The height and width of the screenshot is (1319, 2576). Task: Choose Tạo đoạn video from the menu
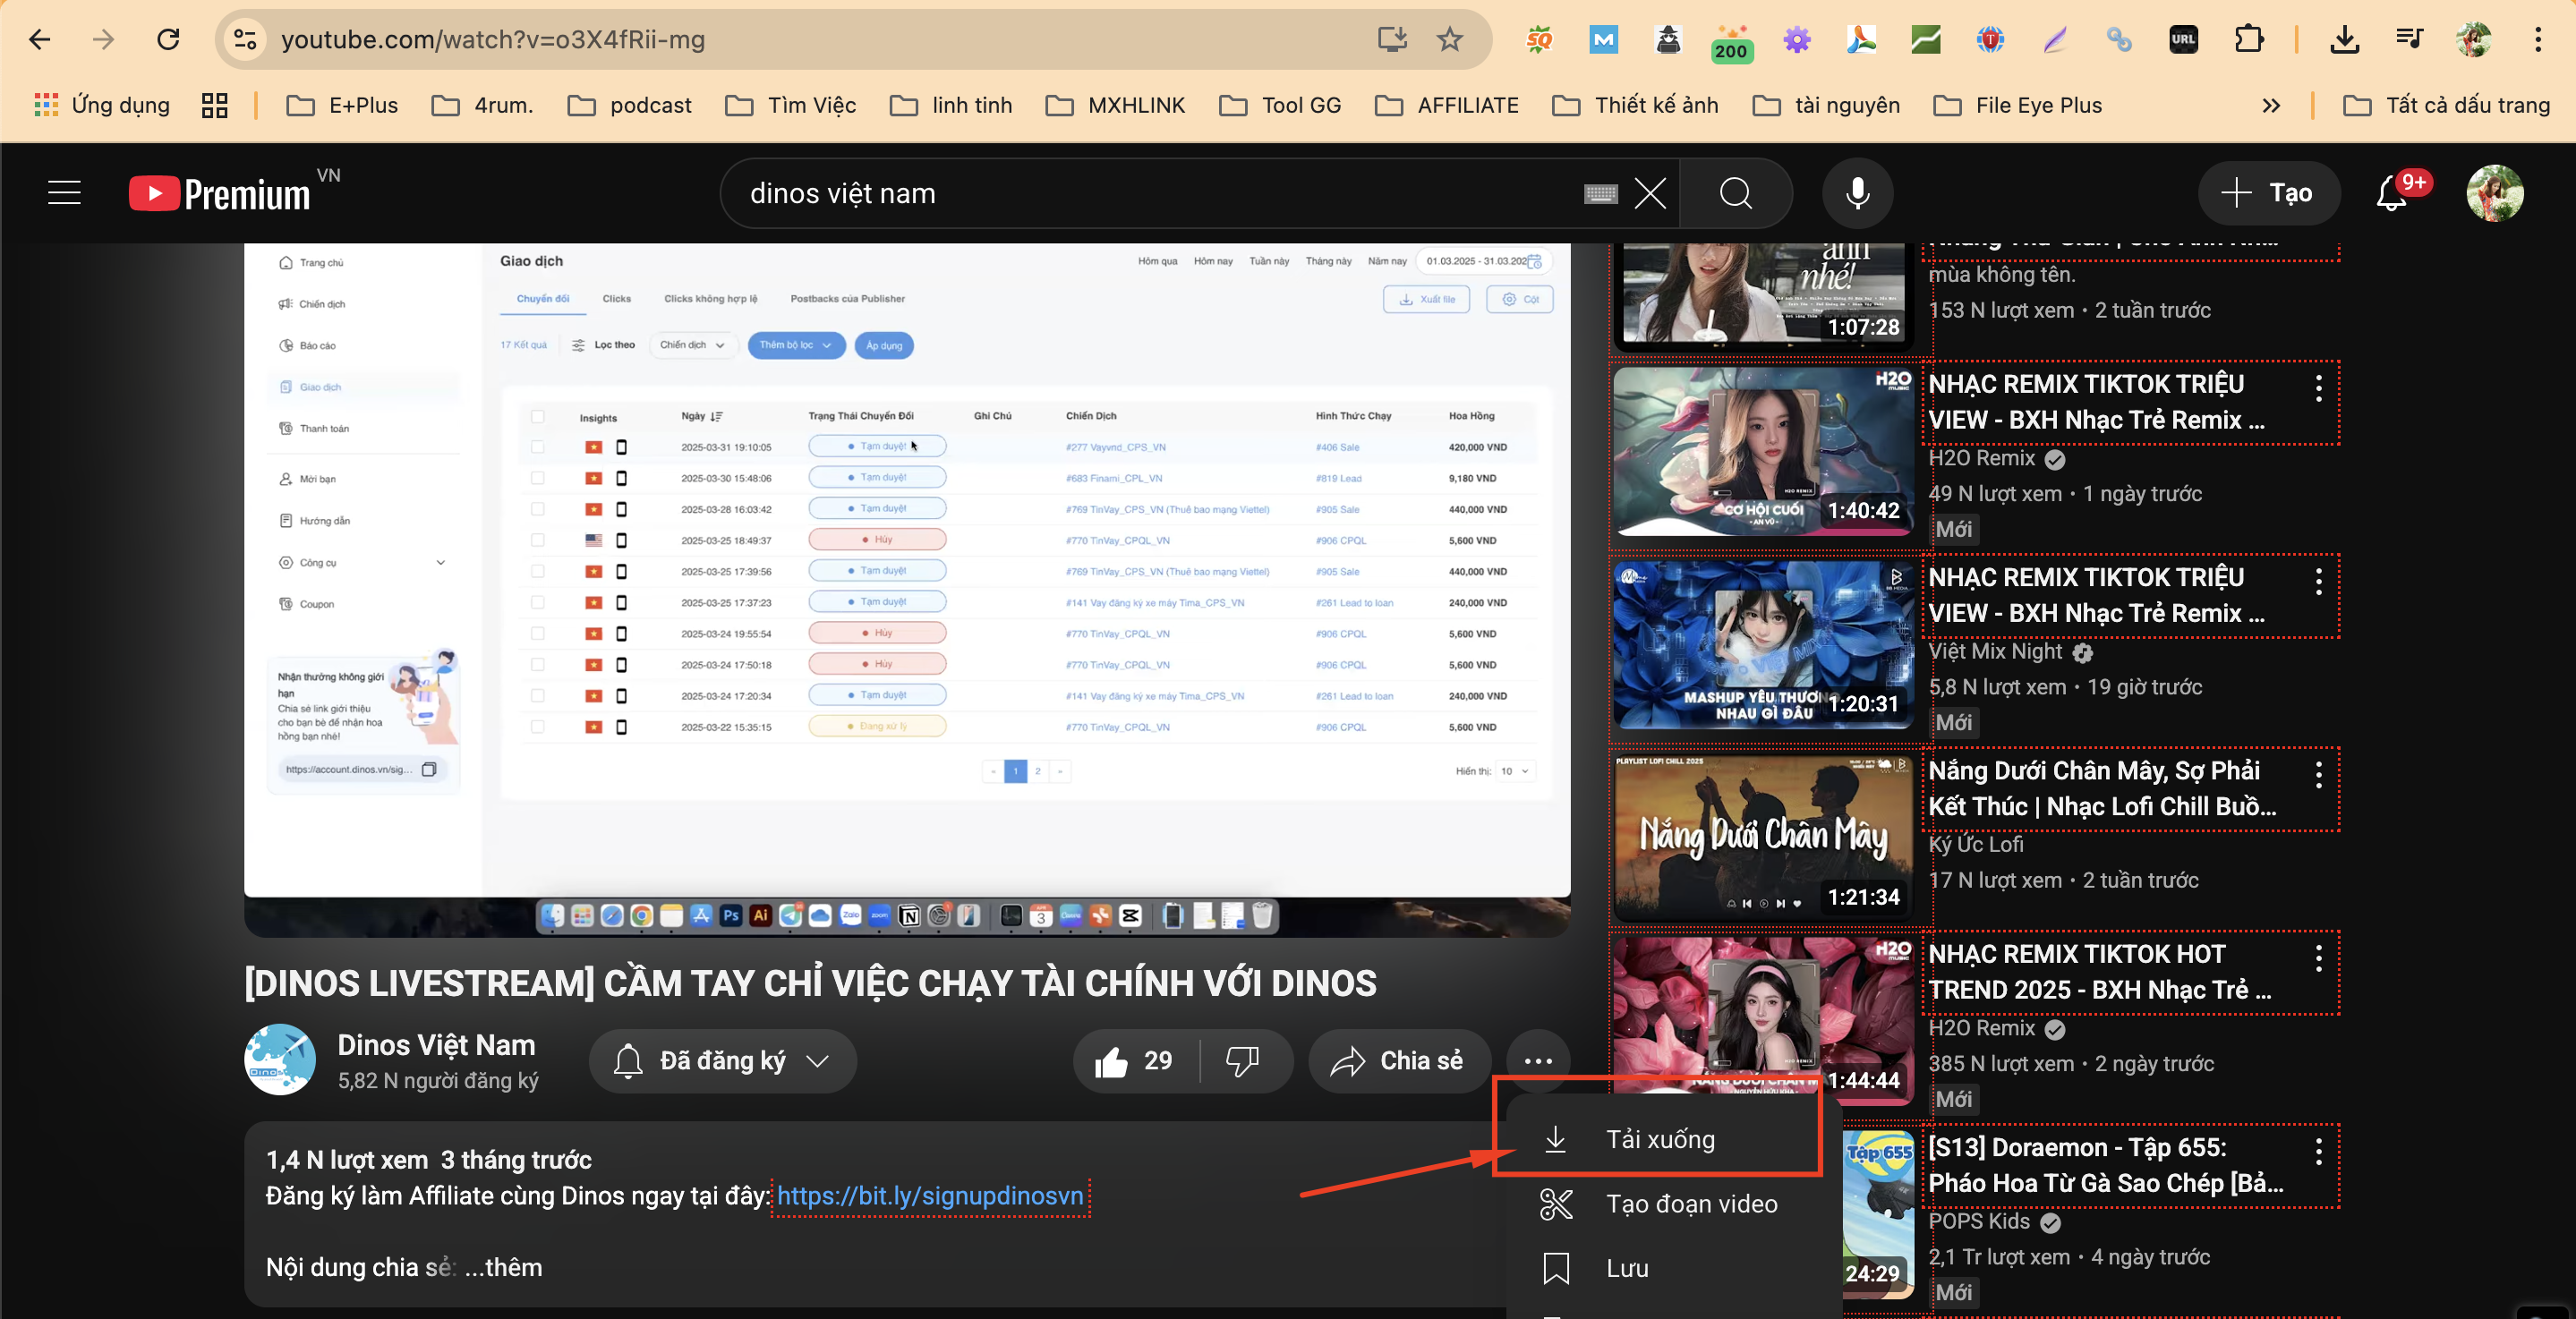click(1674, 1204)
